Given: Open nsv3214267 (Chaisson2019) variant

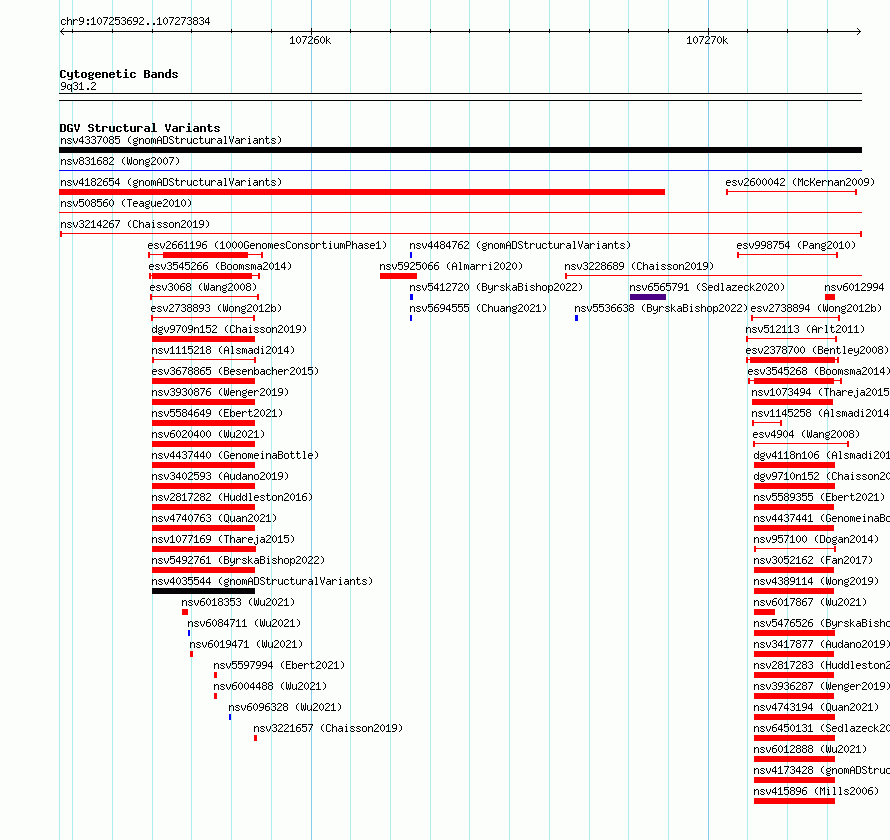Looking at the screenshot, I should pos(135,224).
